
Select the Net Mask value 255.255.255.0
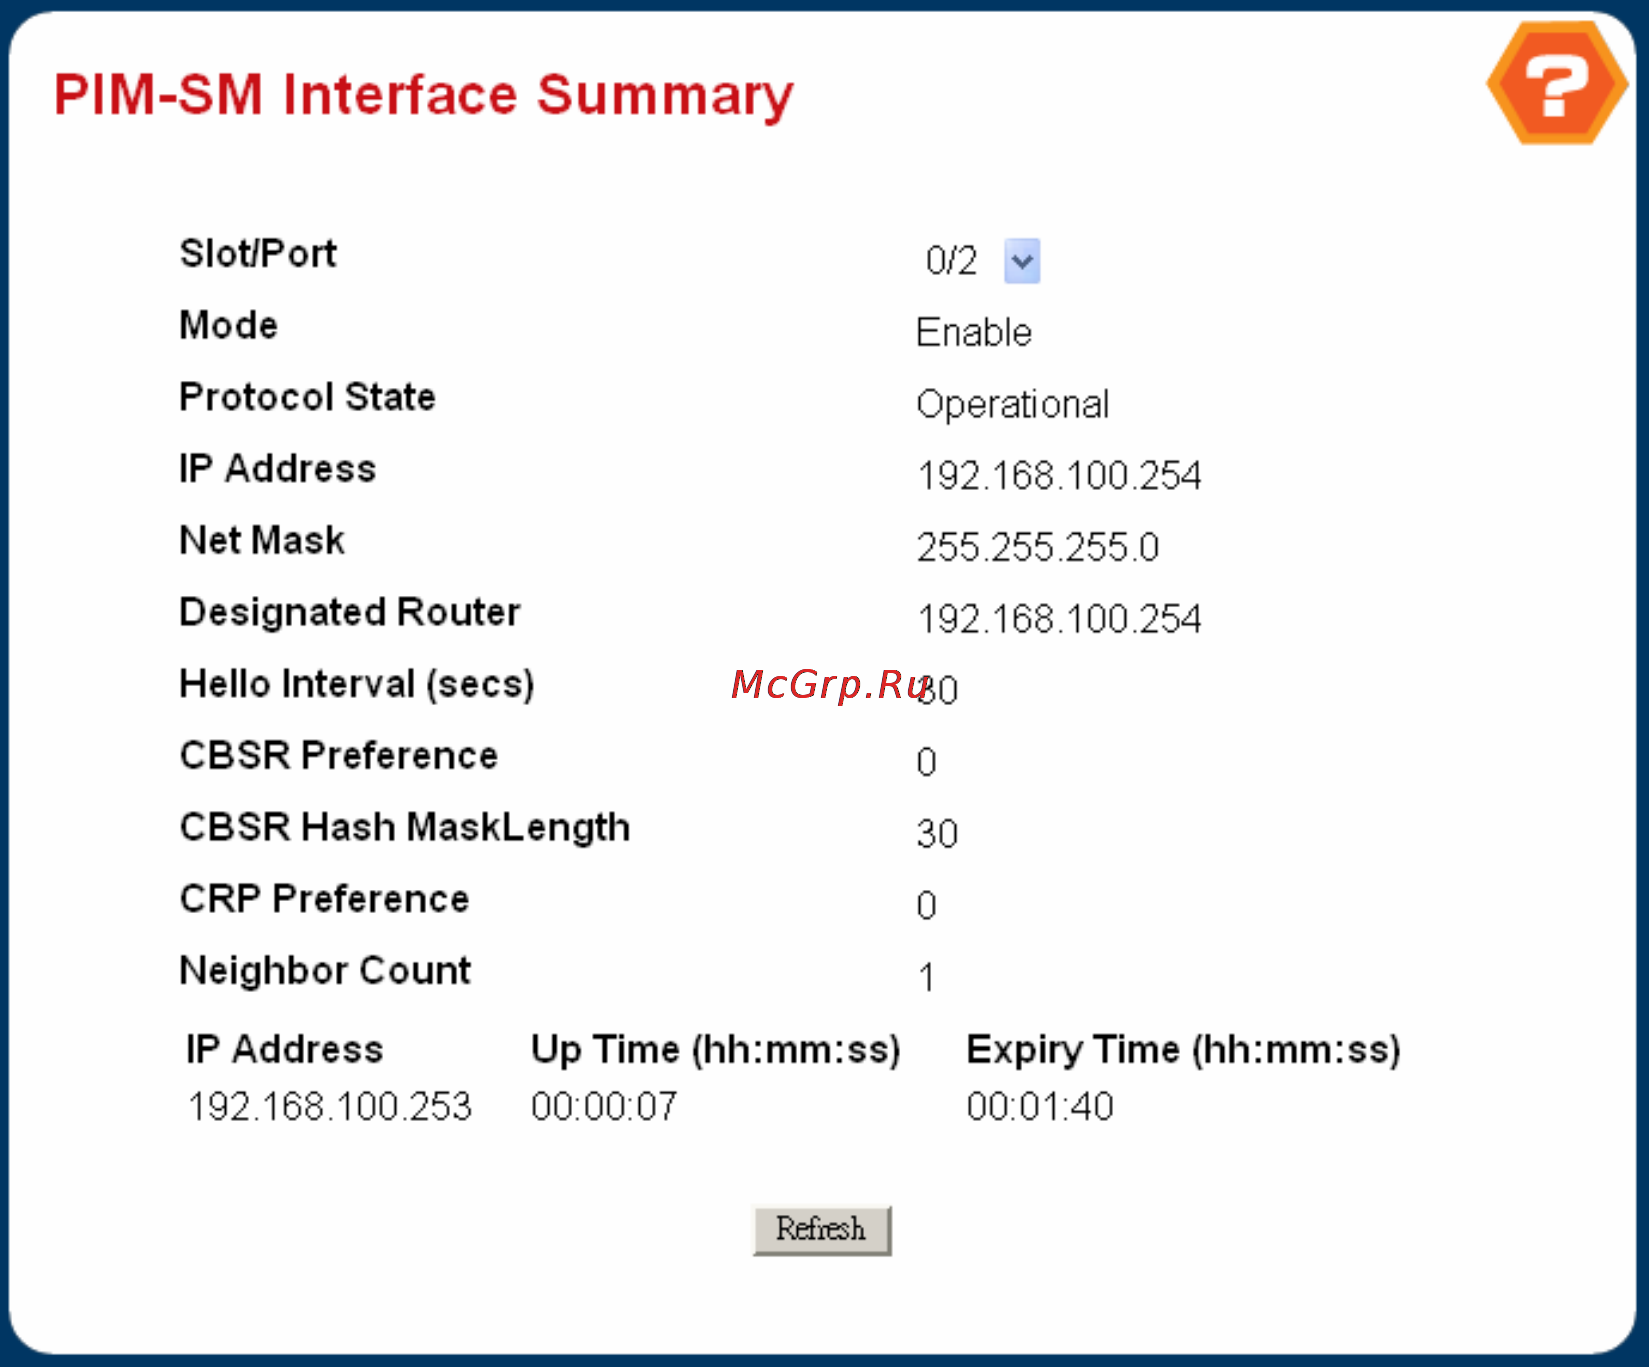(x=1037, y=547)
